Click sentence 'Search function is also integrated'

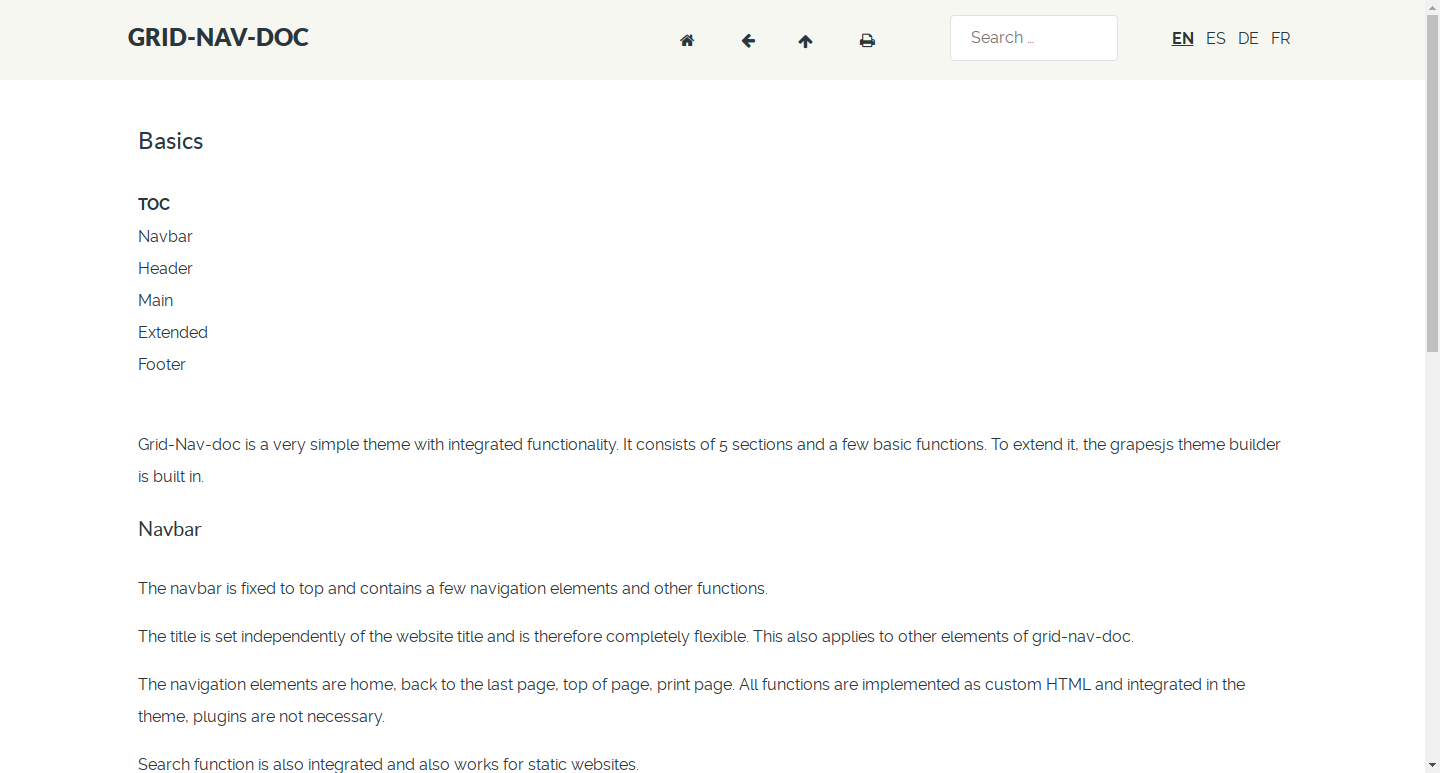388,764
